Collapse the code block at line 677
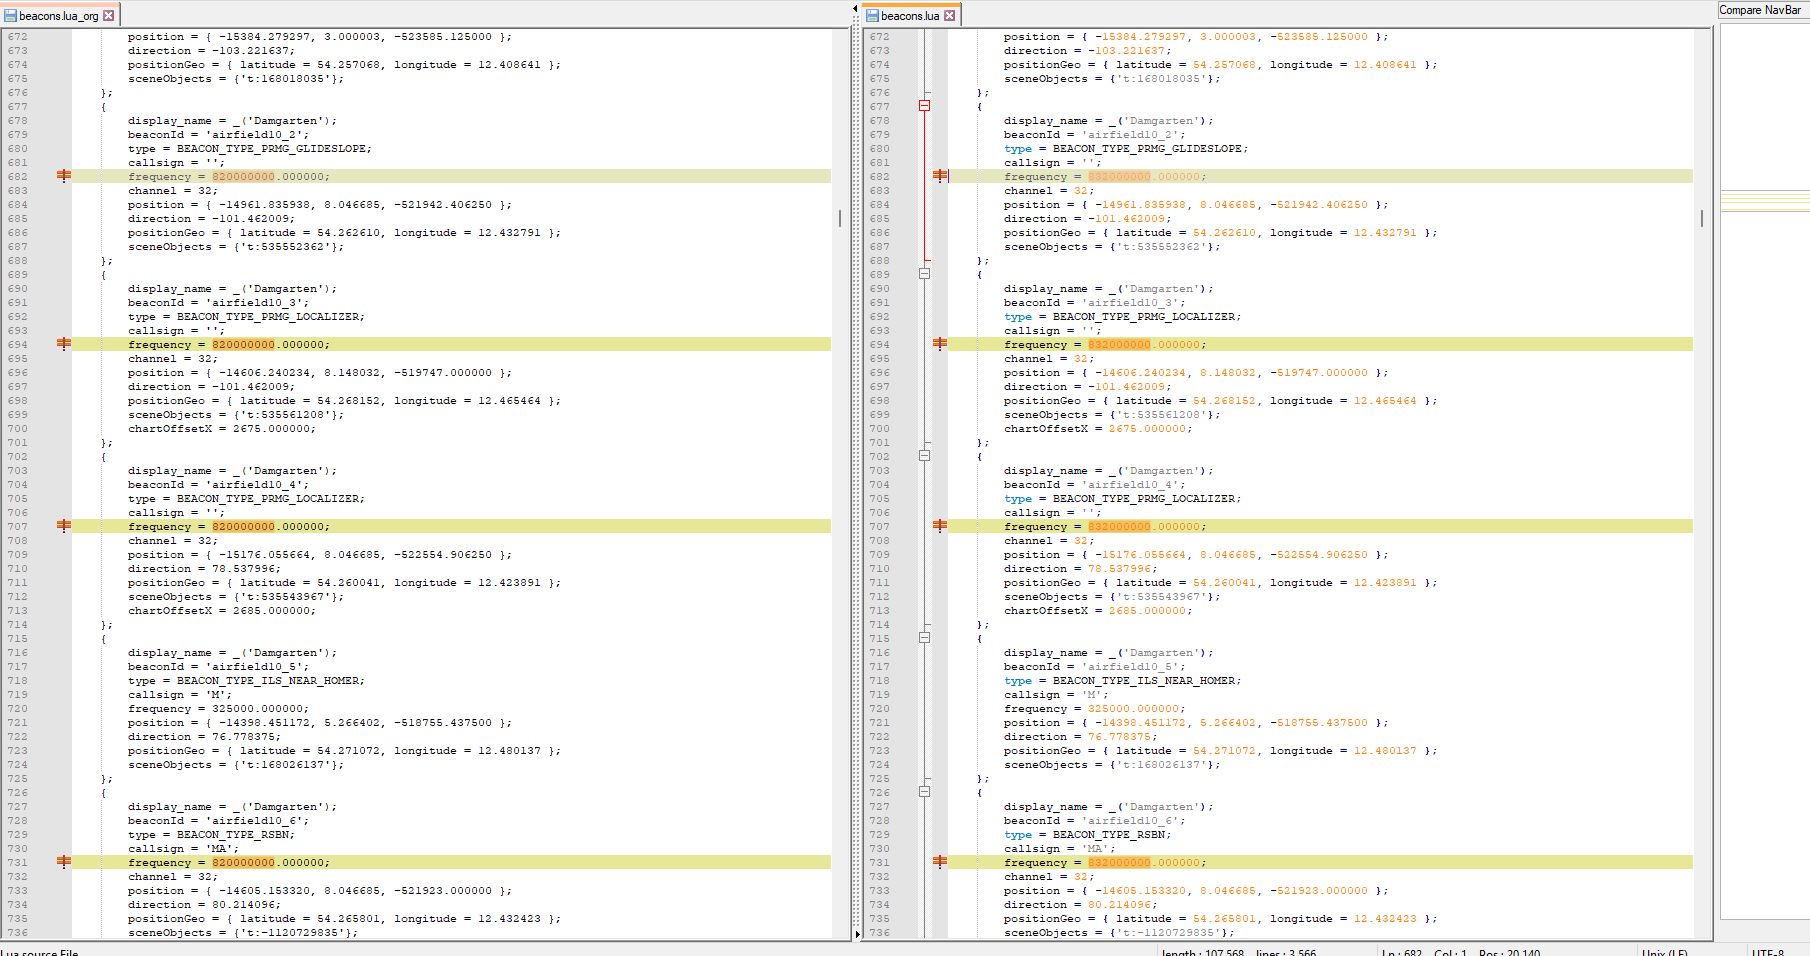The height and width of the screenshot is (956, 1810). tap(925, 106)
